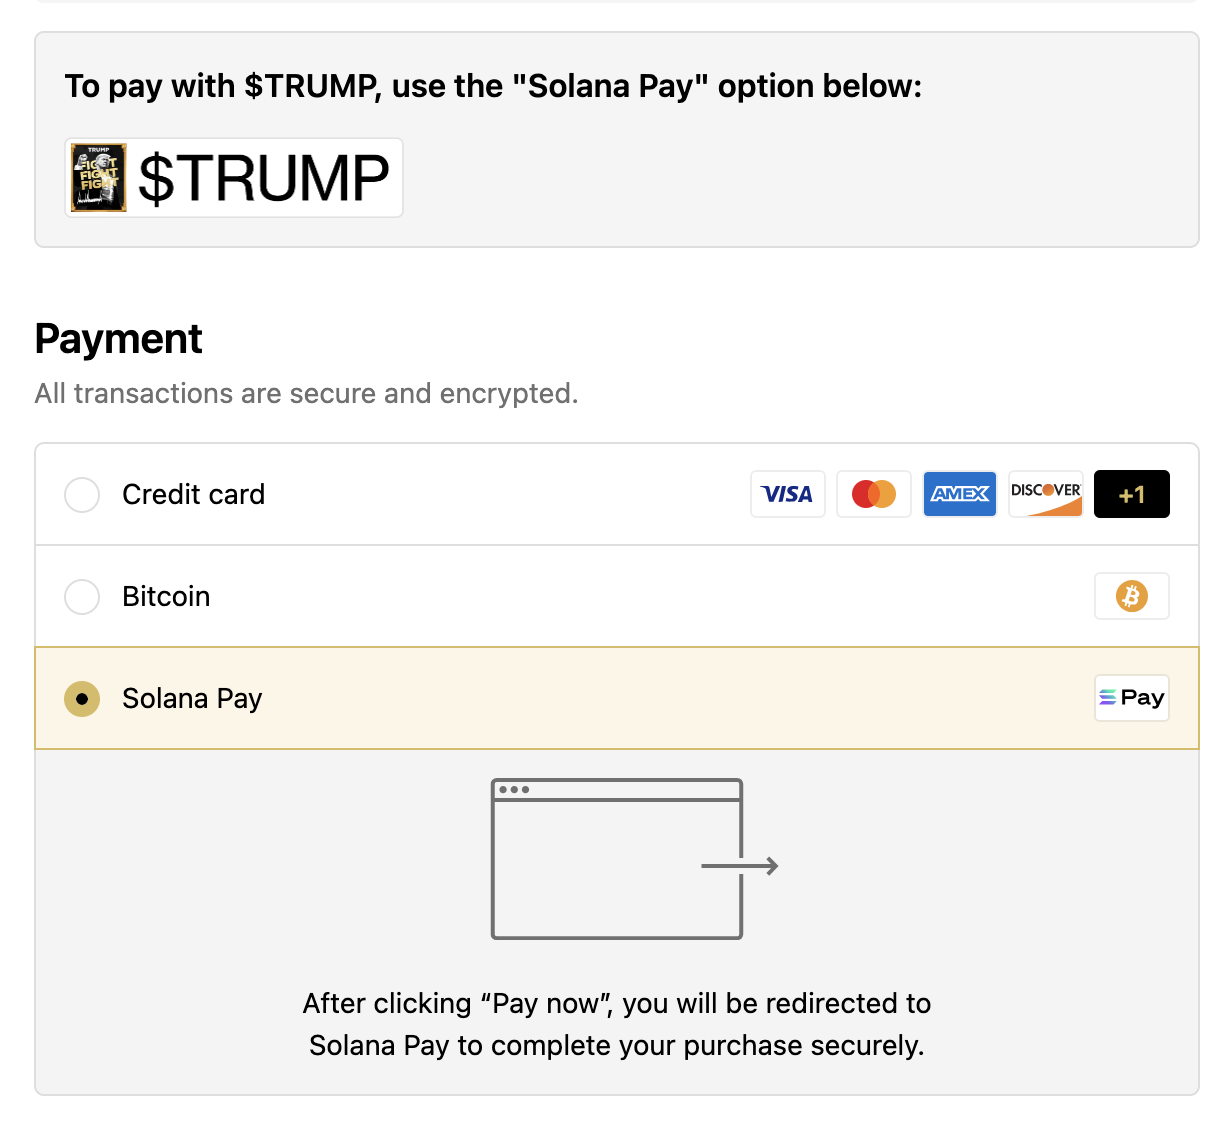Click the "Solana Pay" option label
1230x1144 pixels.
coord(192,699)
